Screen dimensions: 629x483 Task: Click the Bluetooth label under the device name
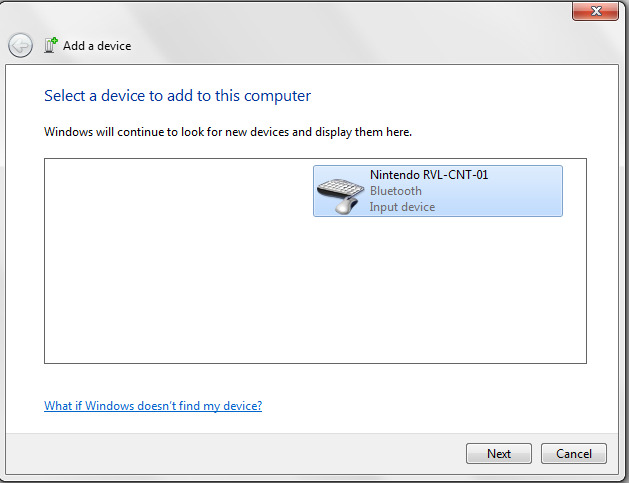tap(396, 191)
